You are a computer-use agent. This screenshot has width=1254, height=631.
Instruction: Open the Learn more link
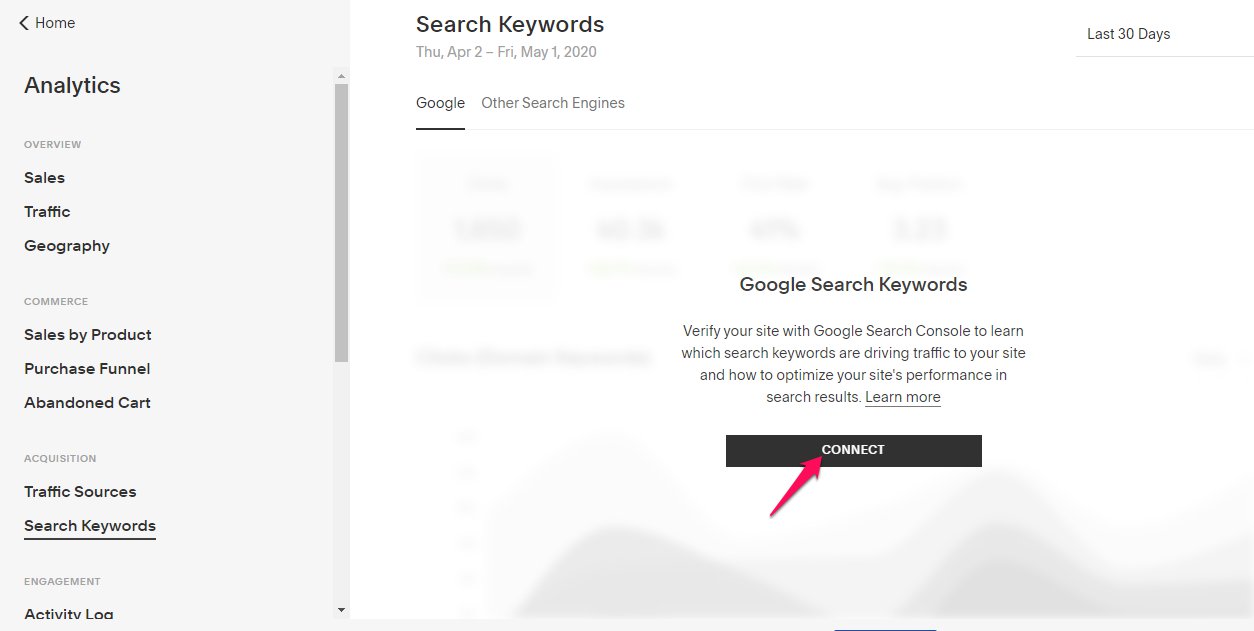click(x=903, y=397)
